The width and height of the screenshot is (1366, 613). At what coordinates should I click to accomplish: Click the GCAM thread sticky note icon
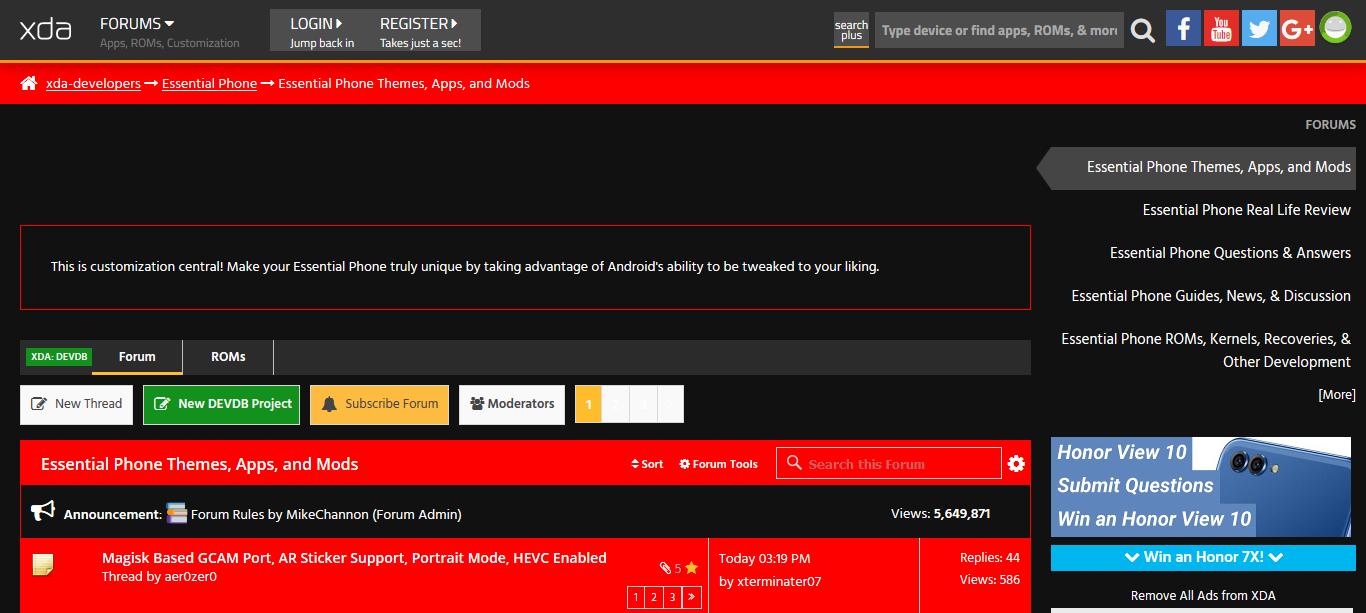pyautogui.click(x=43, y=565)
